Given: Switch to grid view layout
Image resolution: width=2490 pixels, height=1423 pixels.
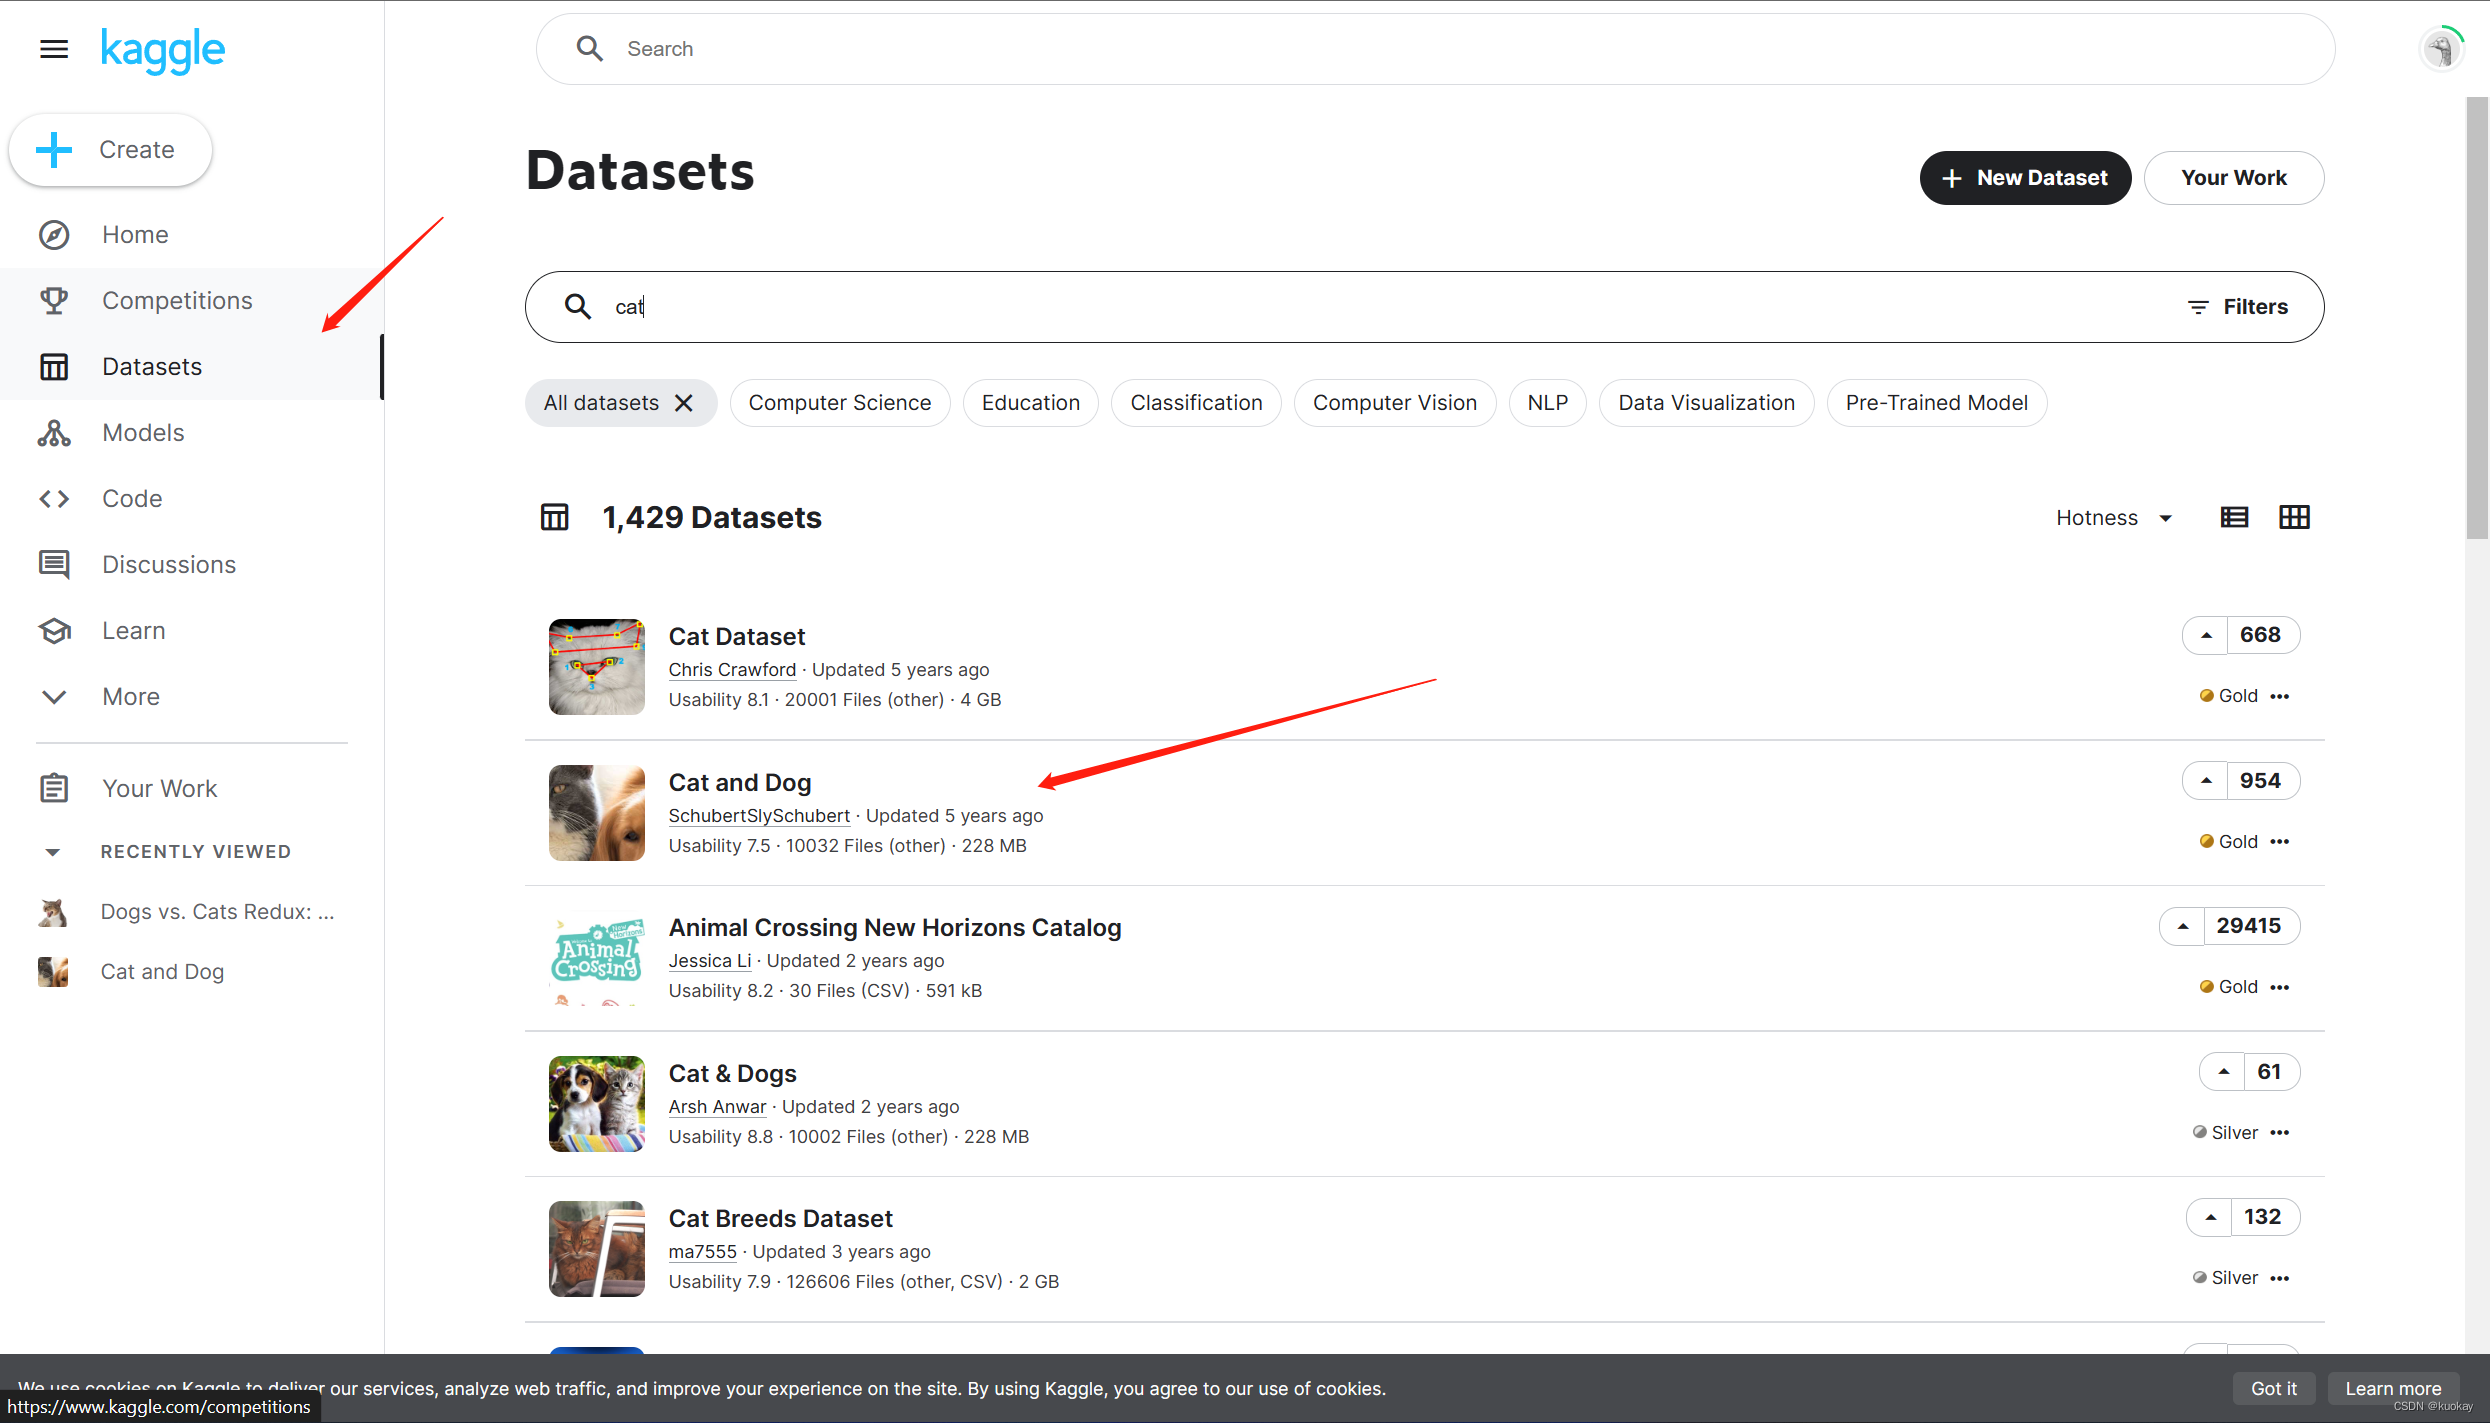Looking at the screenshot, I should click(2294, 517).
